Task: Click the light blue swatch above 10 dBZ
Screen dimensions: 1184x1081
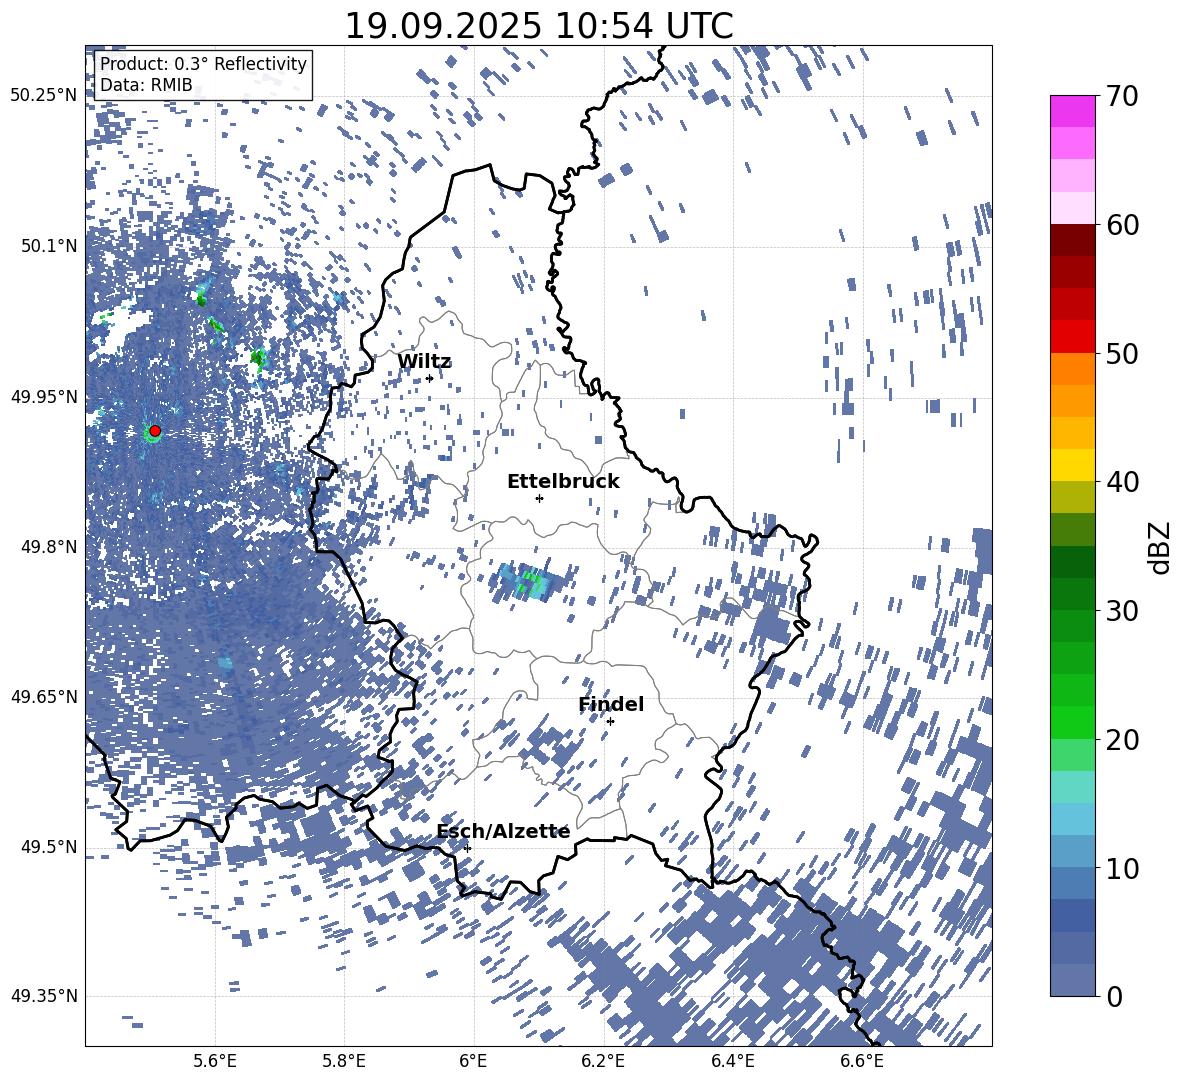Action: tap(1072, 851)
